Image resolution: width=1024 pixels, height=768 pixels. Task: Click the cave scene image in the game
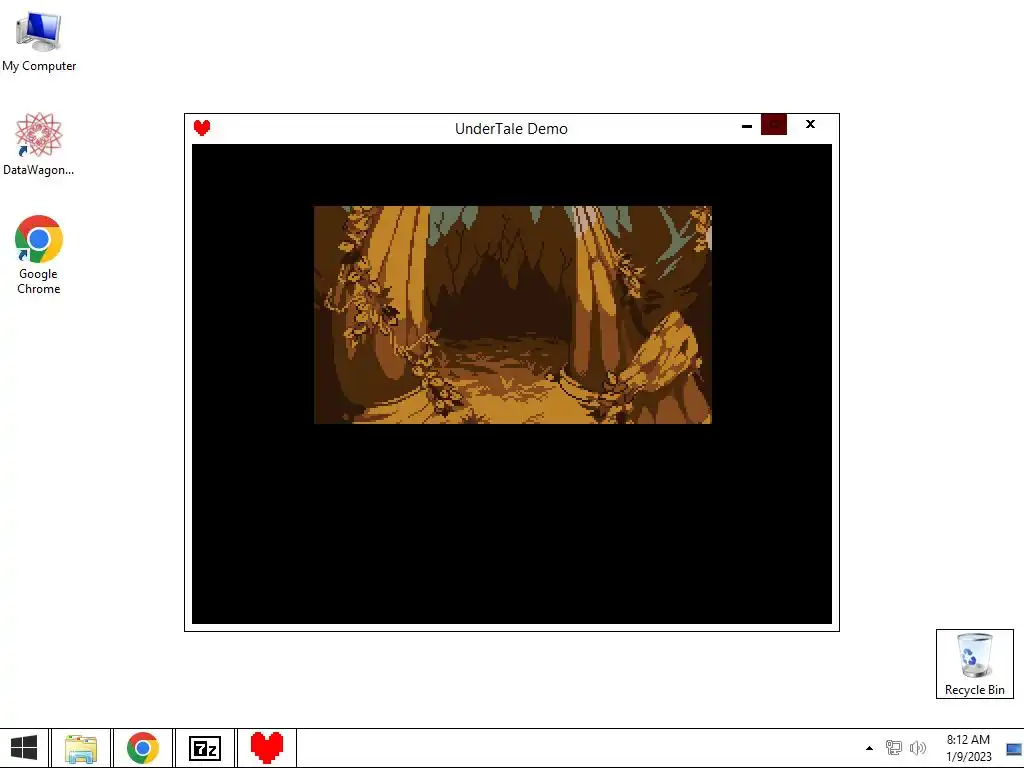[513, 315]
